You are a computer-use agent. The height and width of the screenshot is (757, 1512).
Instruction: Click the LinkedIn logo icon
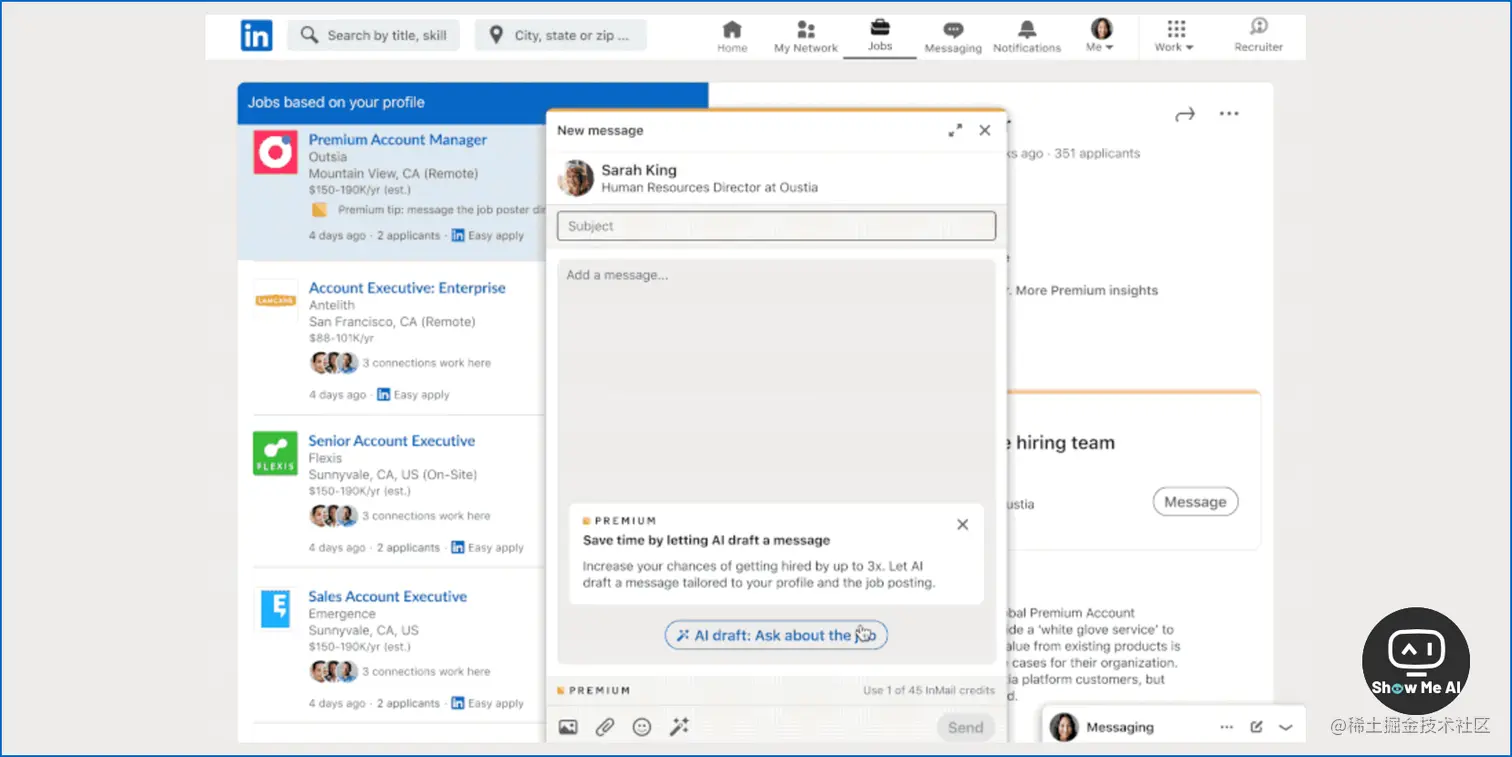(x=256, y=36)
